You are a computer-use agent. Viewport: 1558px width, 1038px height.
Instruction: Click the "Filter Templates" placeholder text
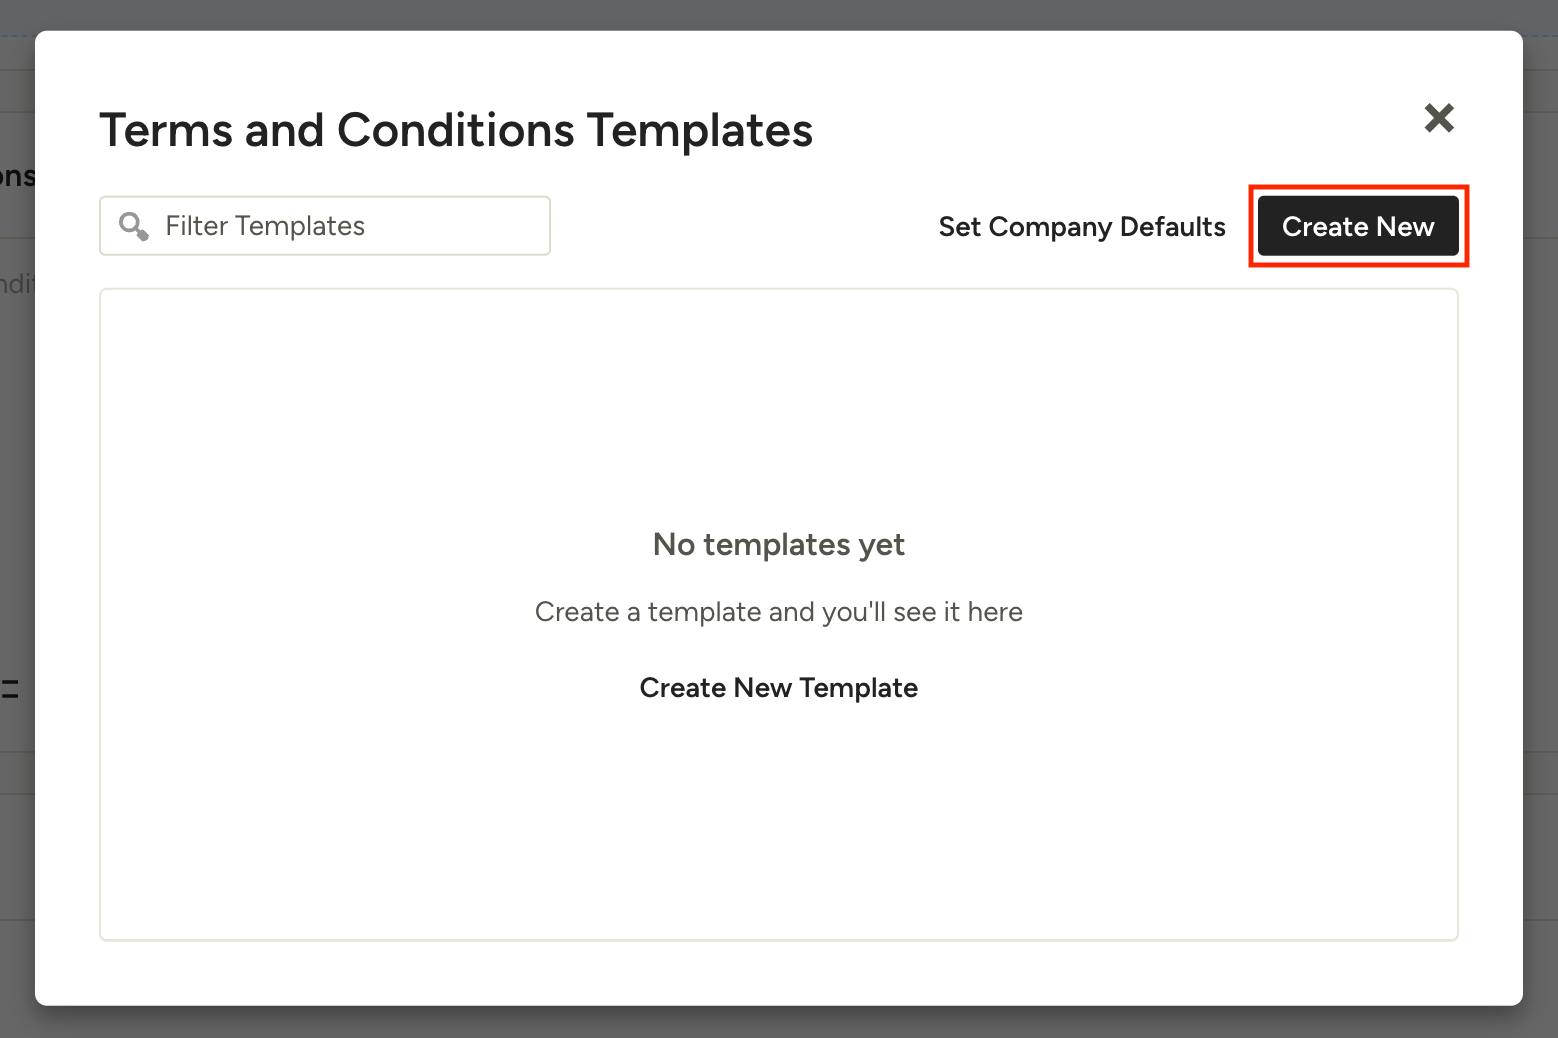pyautogui.click(x=265, y=226)
